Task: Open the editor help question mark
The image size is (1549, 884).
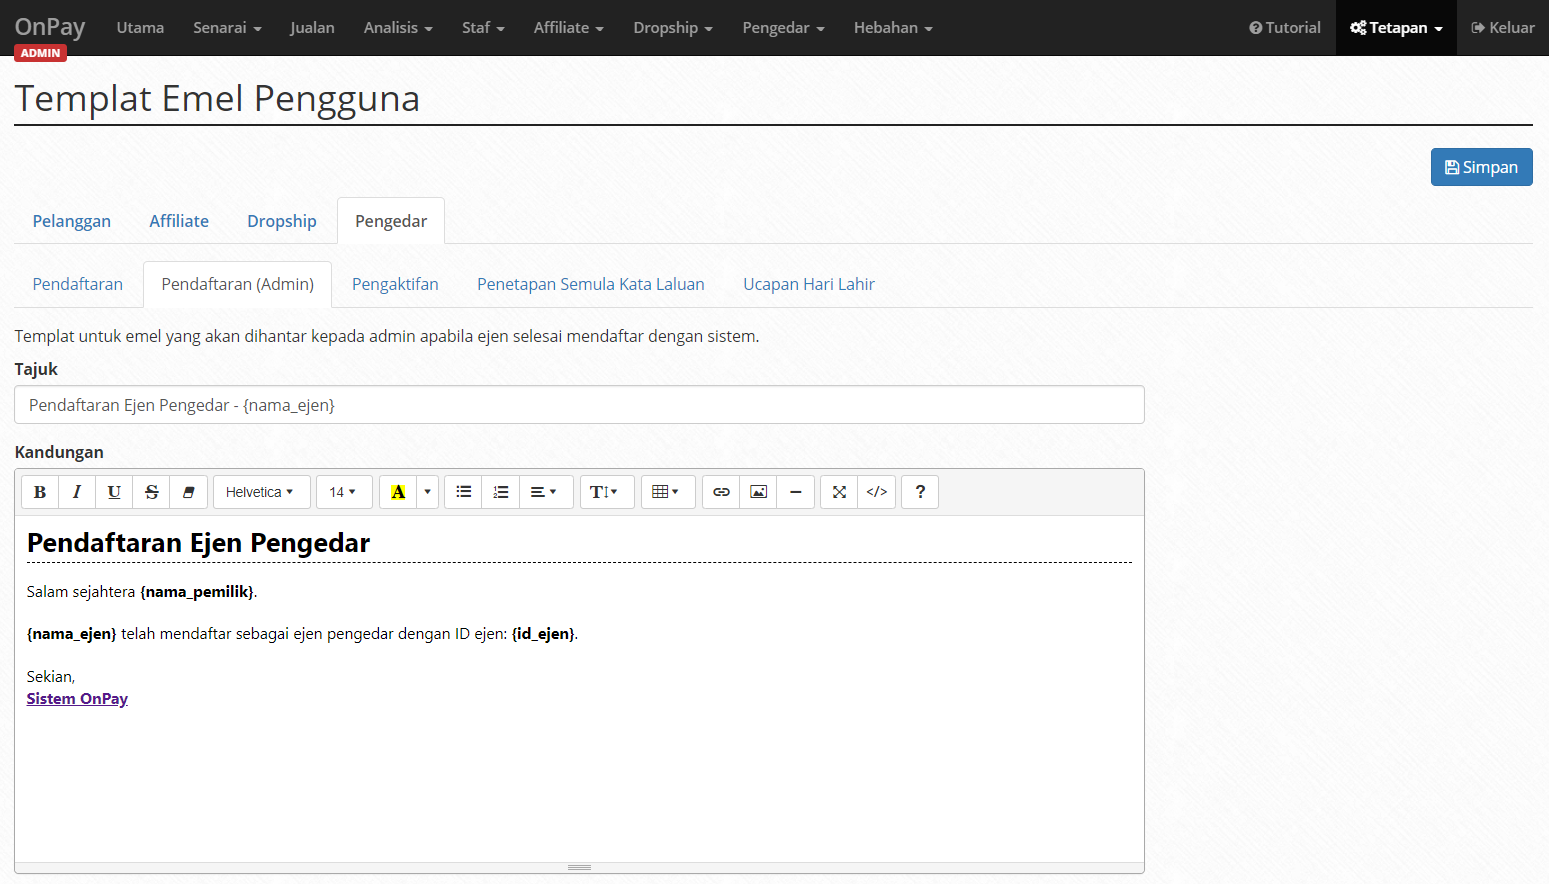Action: tap(920, 492)
